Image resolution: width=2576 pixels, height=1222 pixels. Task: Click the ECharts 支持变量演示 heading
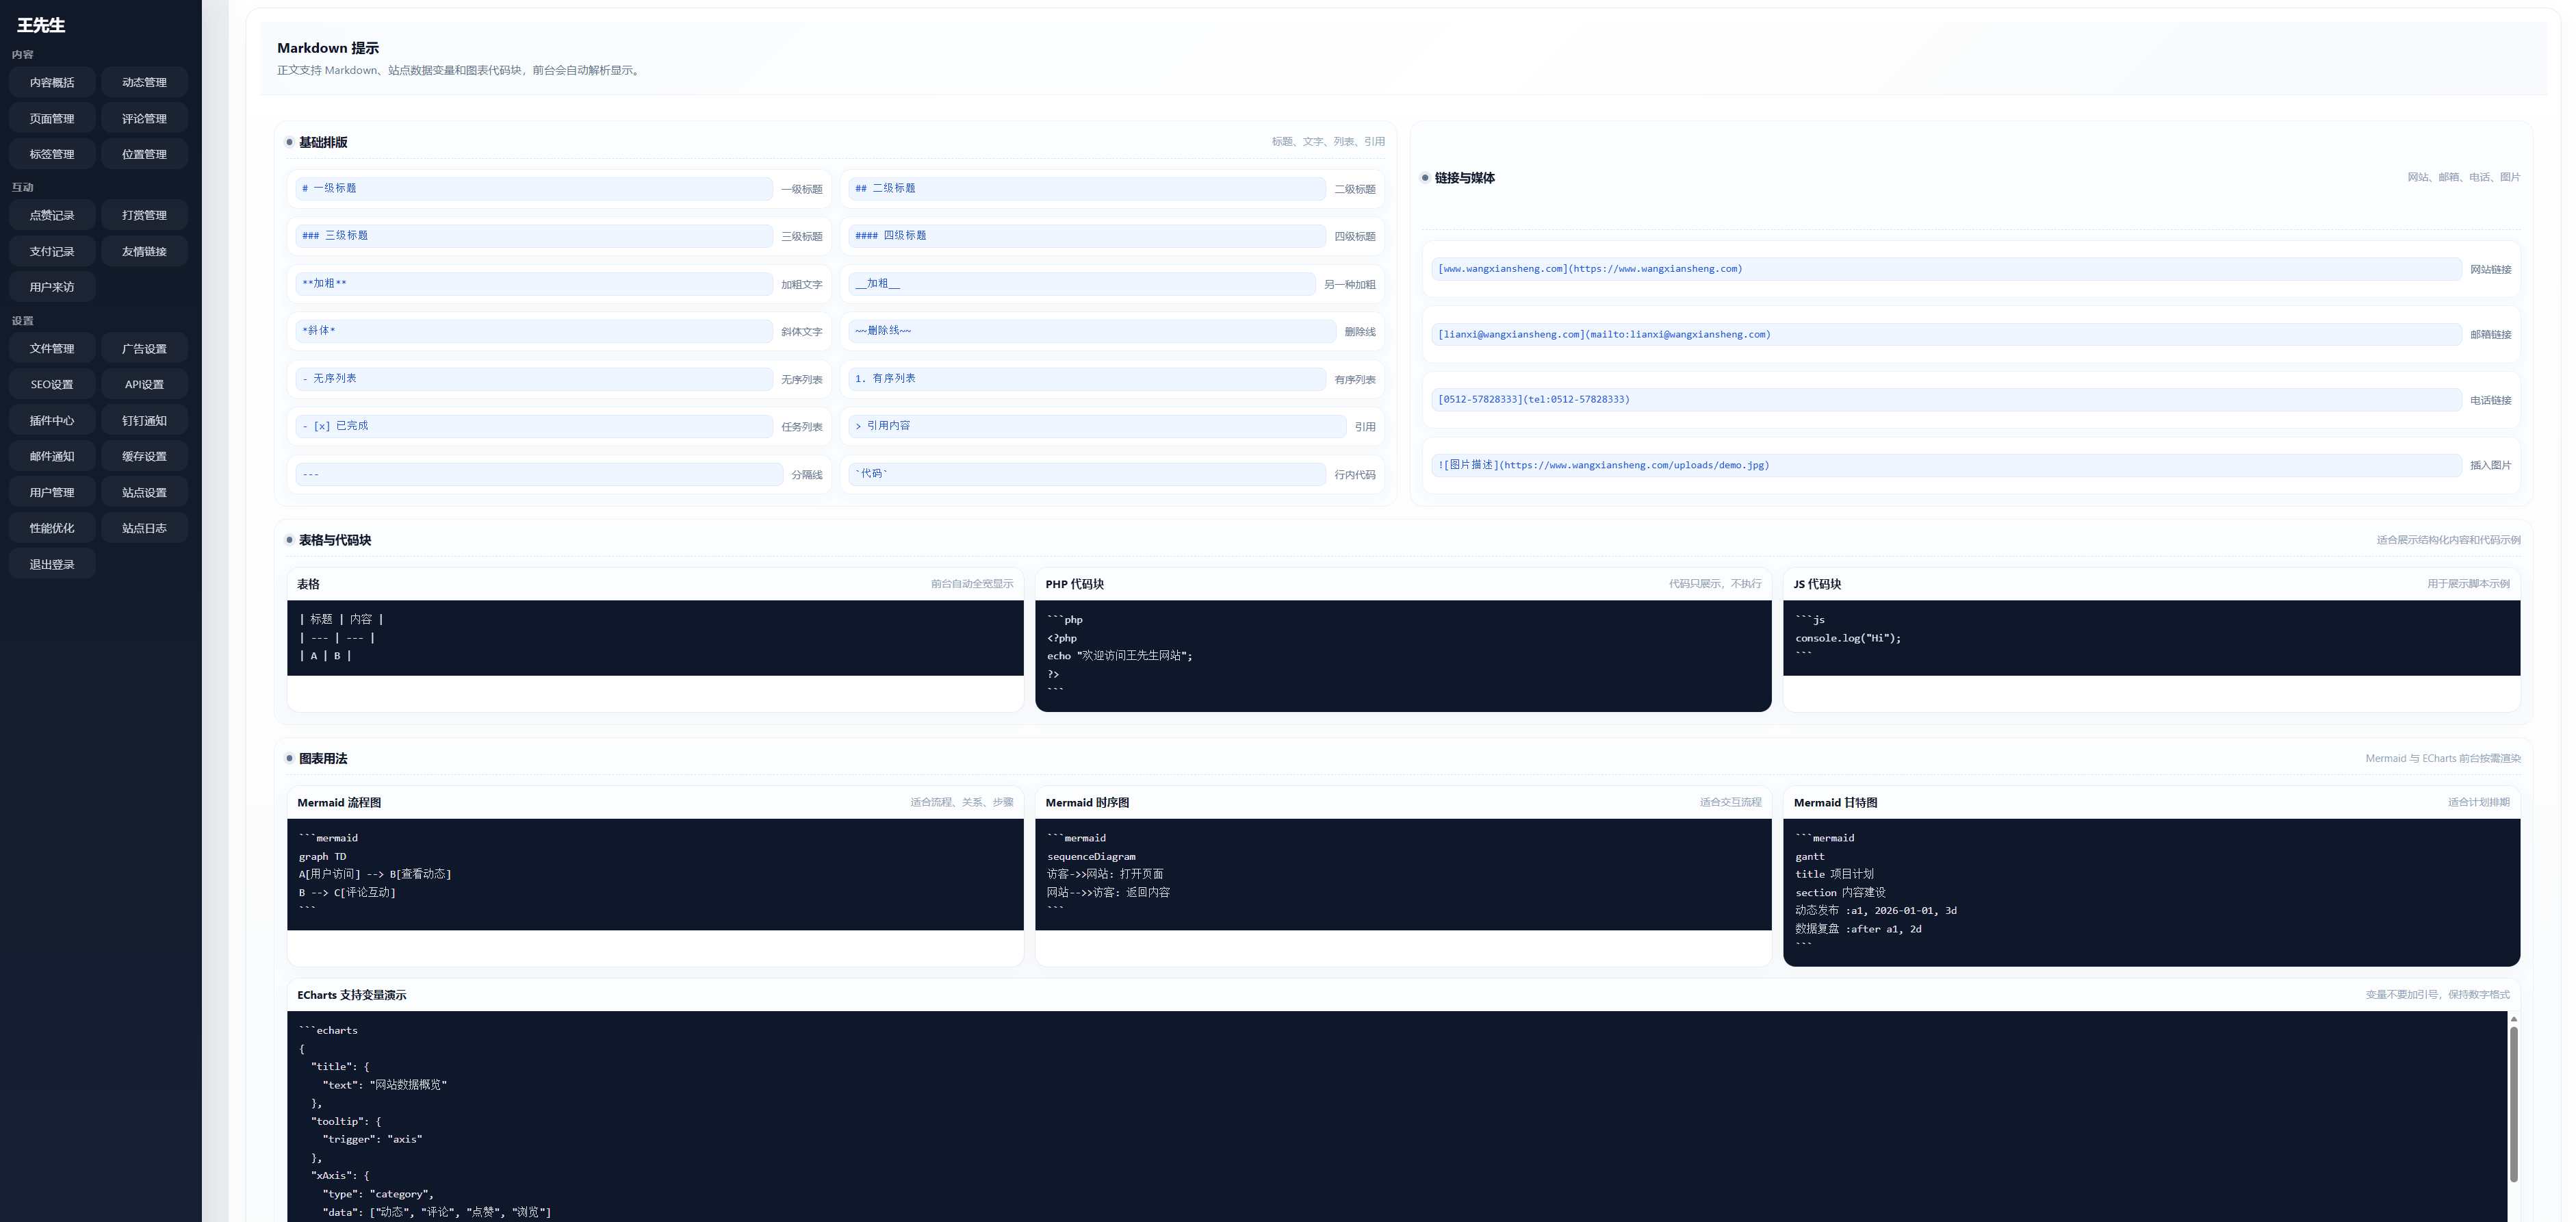(352, 995)
